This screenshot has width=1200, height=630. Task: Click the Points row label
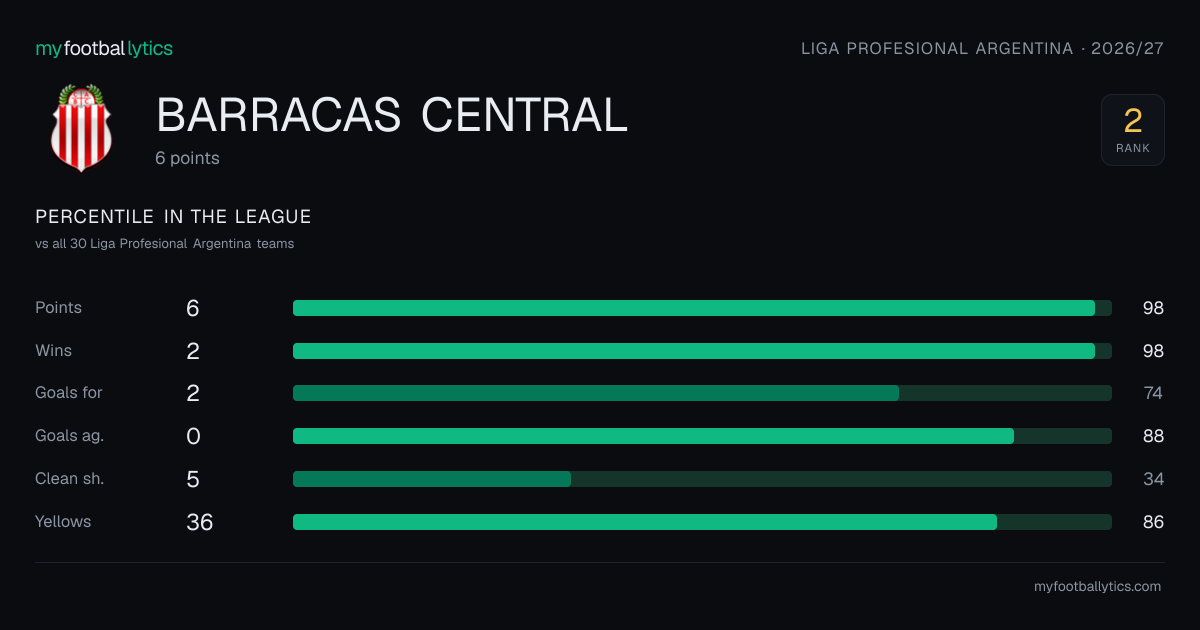pyautogui.click(x=58, y=308)
